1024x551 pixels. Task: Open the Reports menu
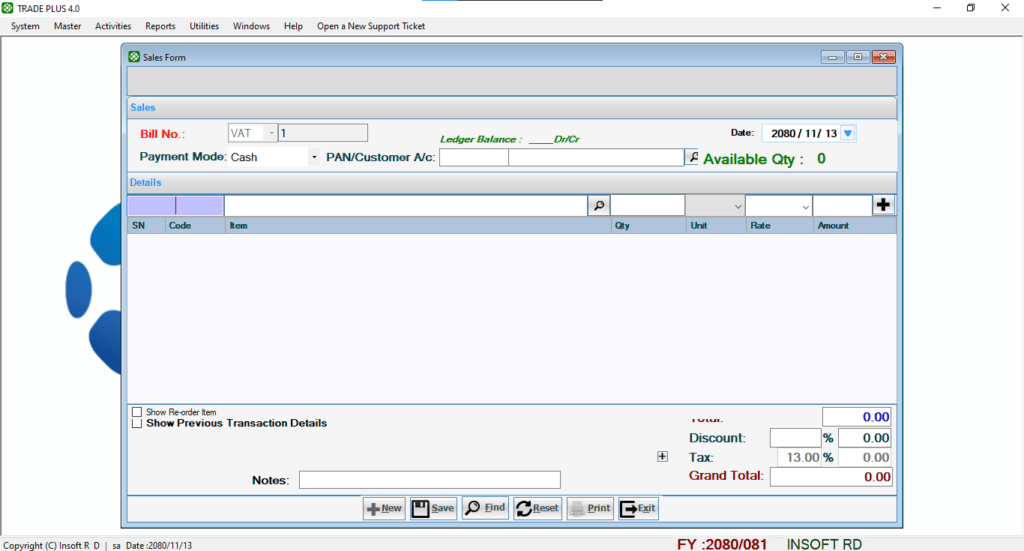(160, 26)
